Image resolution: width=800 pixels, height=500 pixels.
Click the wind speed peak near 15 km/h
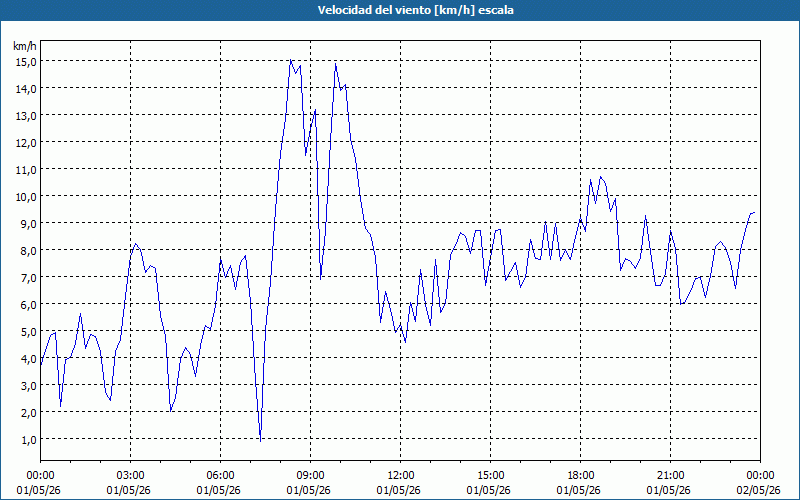coord(291,61)
